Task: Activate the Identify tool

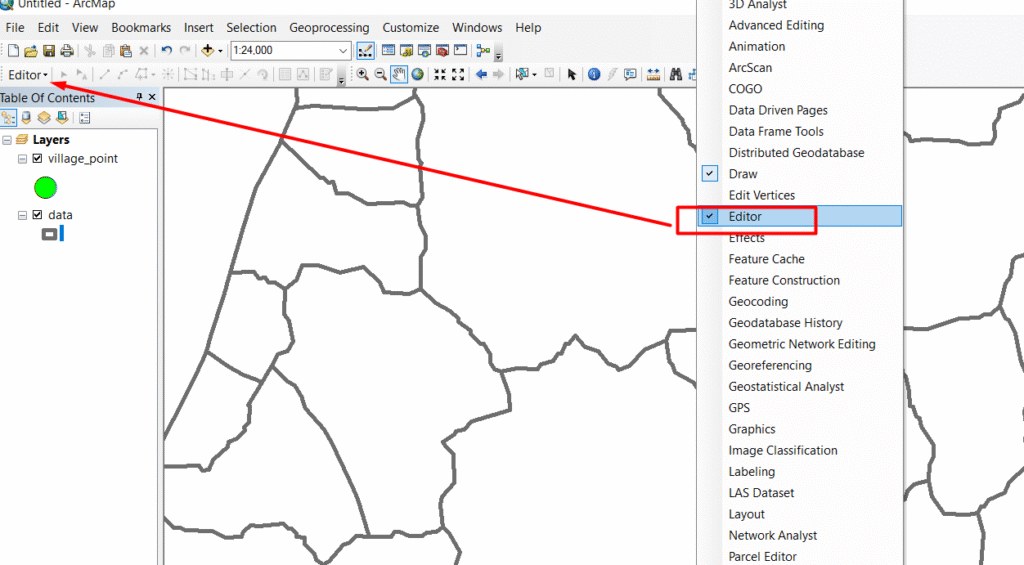Action: [594, 74]
